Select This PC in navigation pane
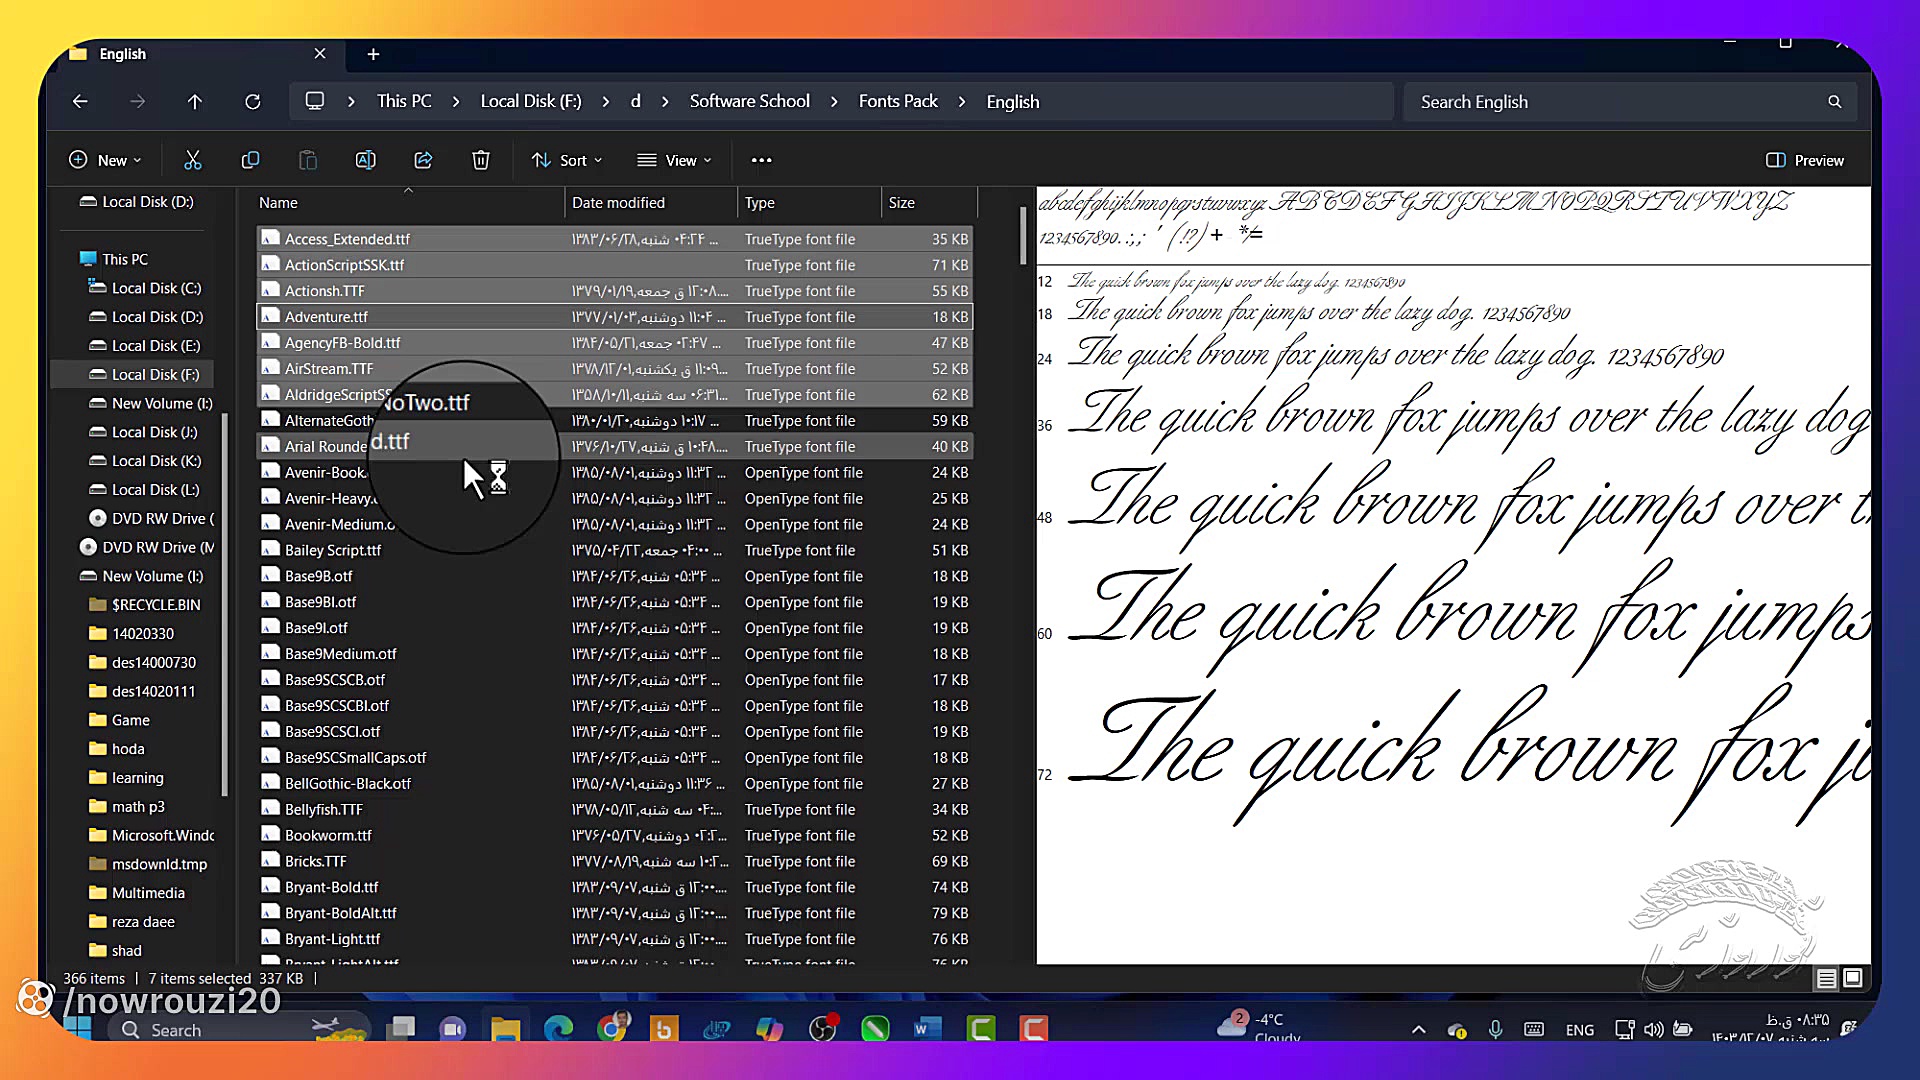Screen dimensions: 1920x1080 125,259
